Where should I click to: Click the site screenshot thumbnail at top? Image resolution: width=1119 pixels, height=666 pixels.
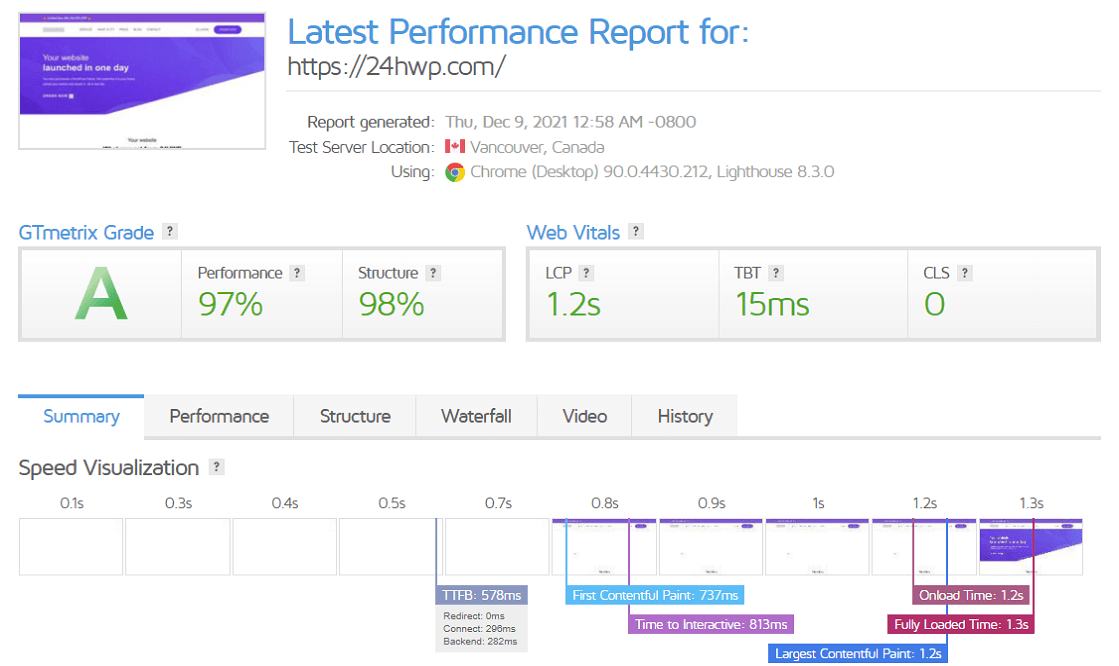[x=142, y=81]
